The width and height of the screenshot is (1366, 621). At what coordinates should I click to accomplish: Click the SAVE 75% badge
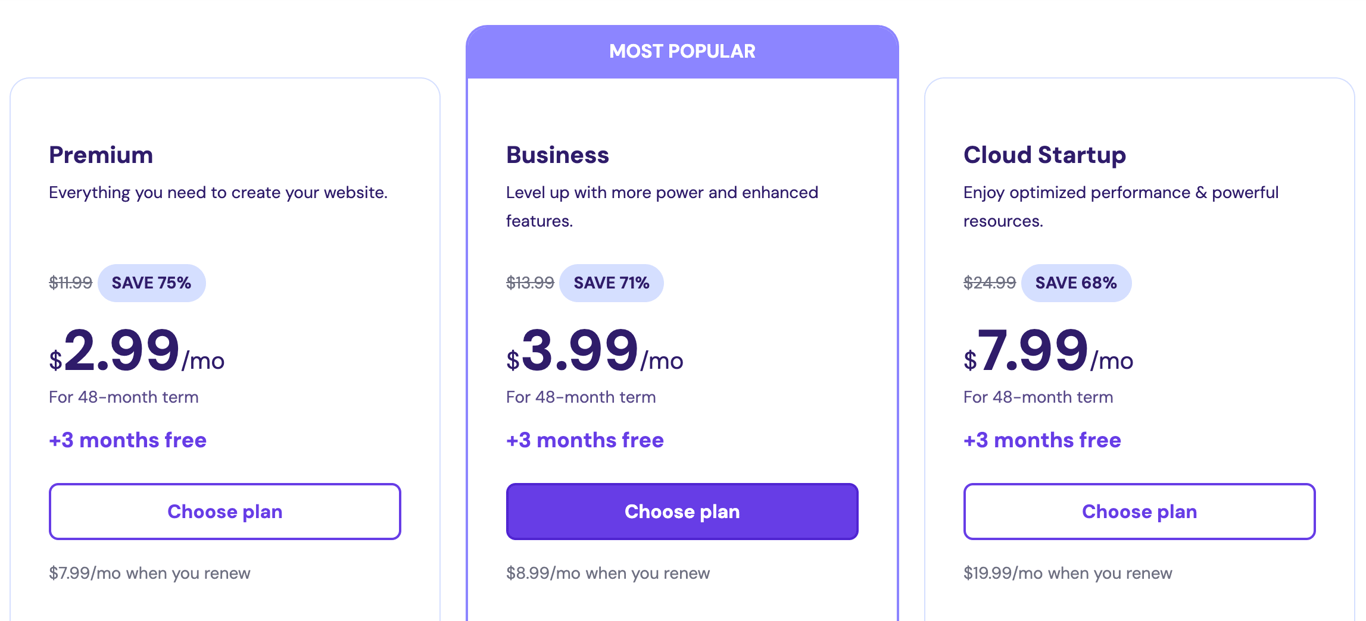152,283
